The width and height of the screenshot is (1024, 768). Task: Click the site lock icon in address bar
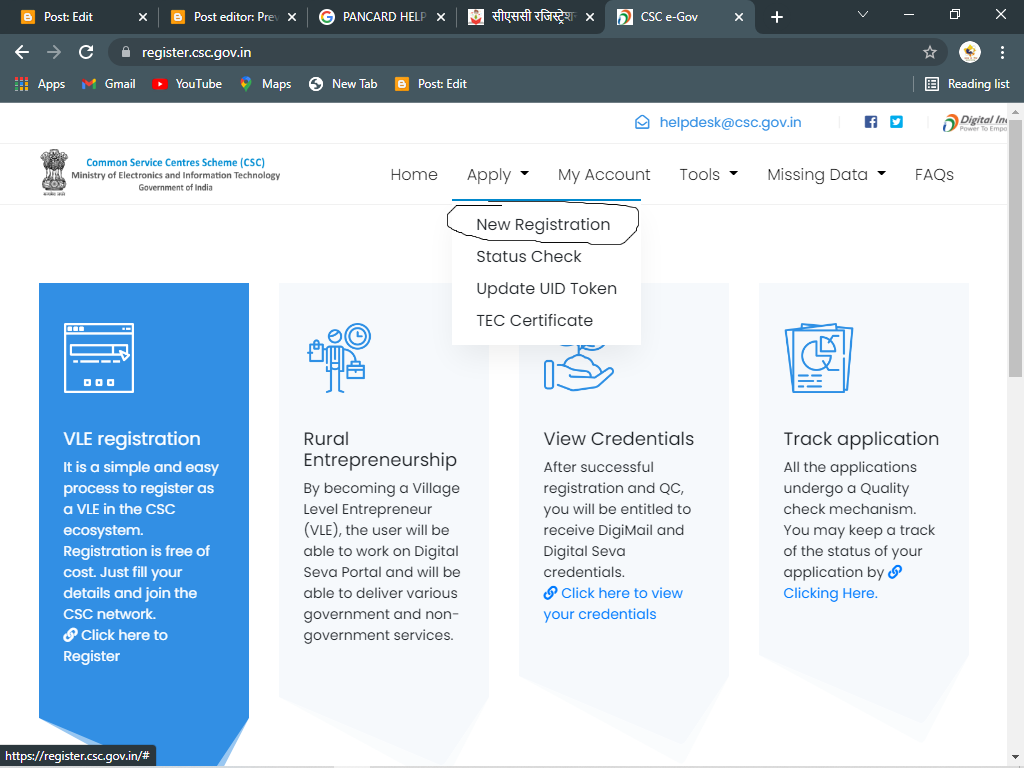[x=126, y=52]
